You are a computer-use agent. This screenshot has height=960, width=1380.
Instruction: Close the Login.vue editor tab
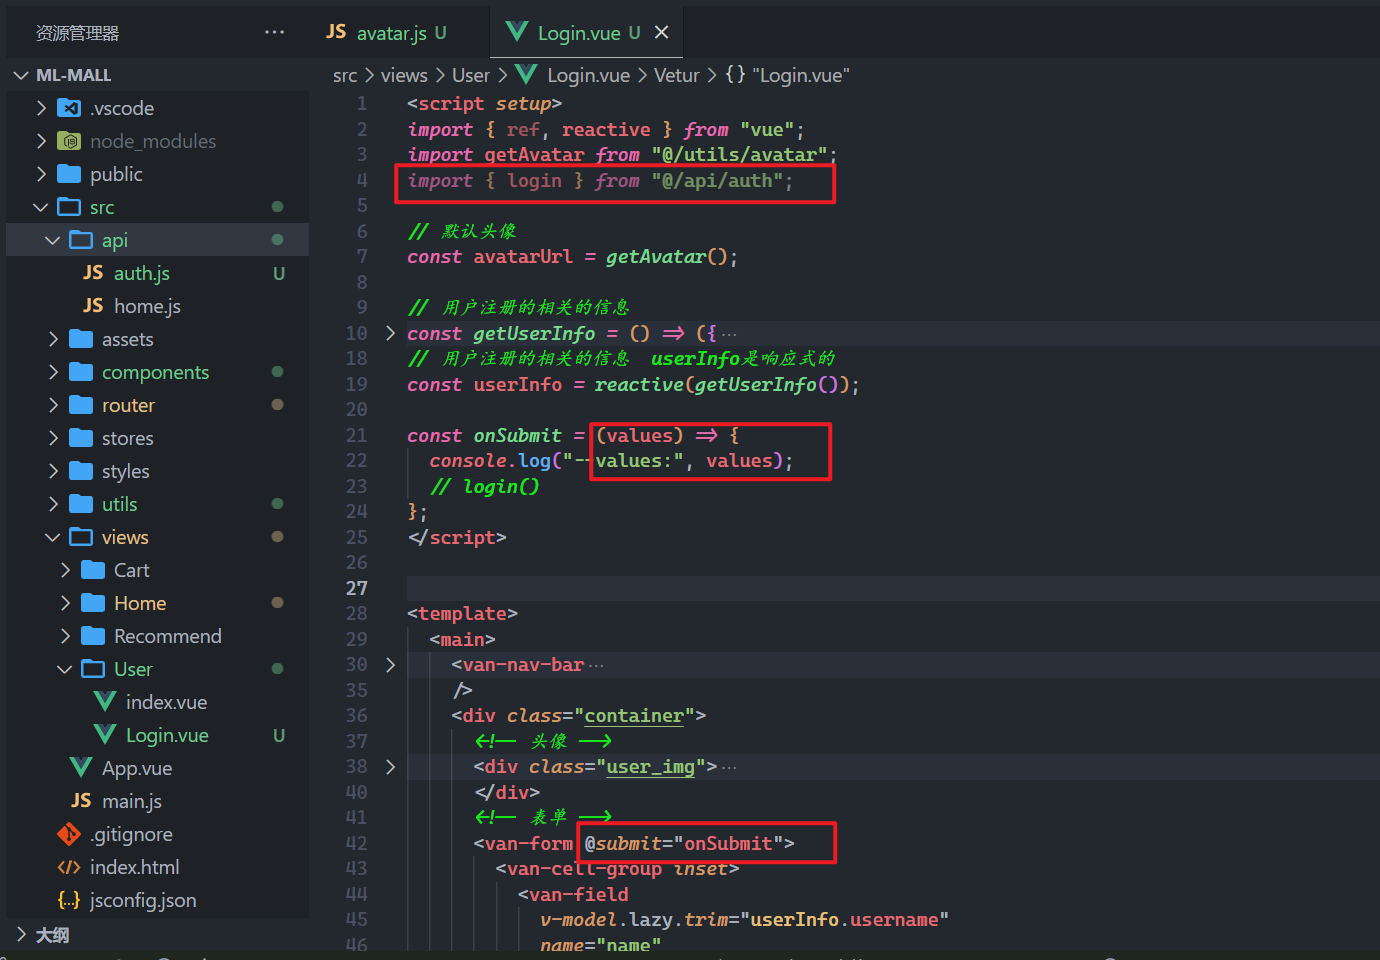(x=661, y=33)
